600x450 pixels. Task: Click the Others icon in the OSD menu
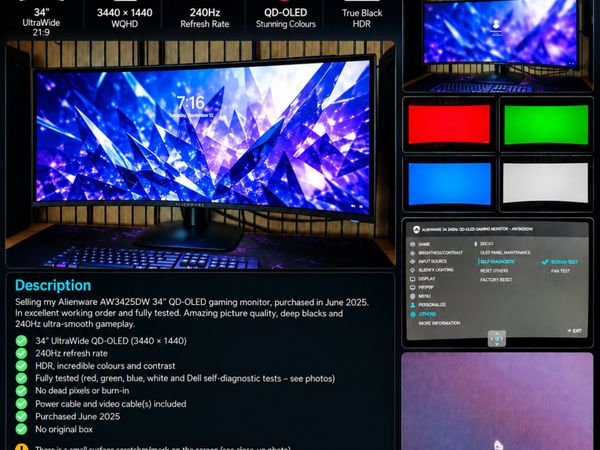click(x=412, y=314)
